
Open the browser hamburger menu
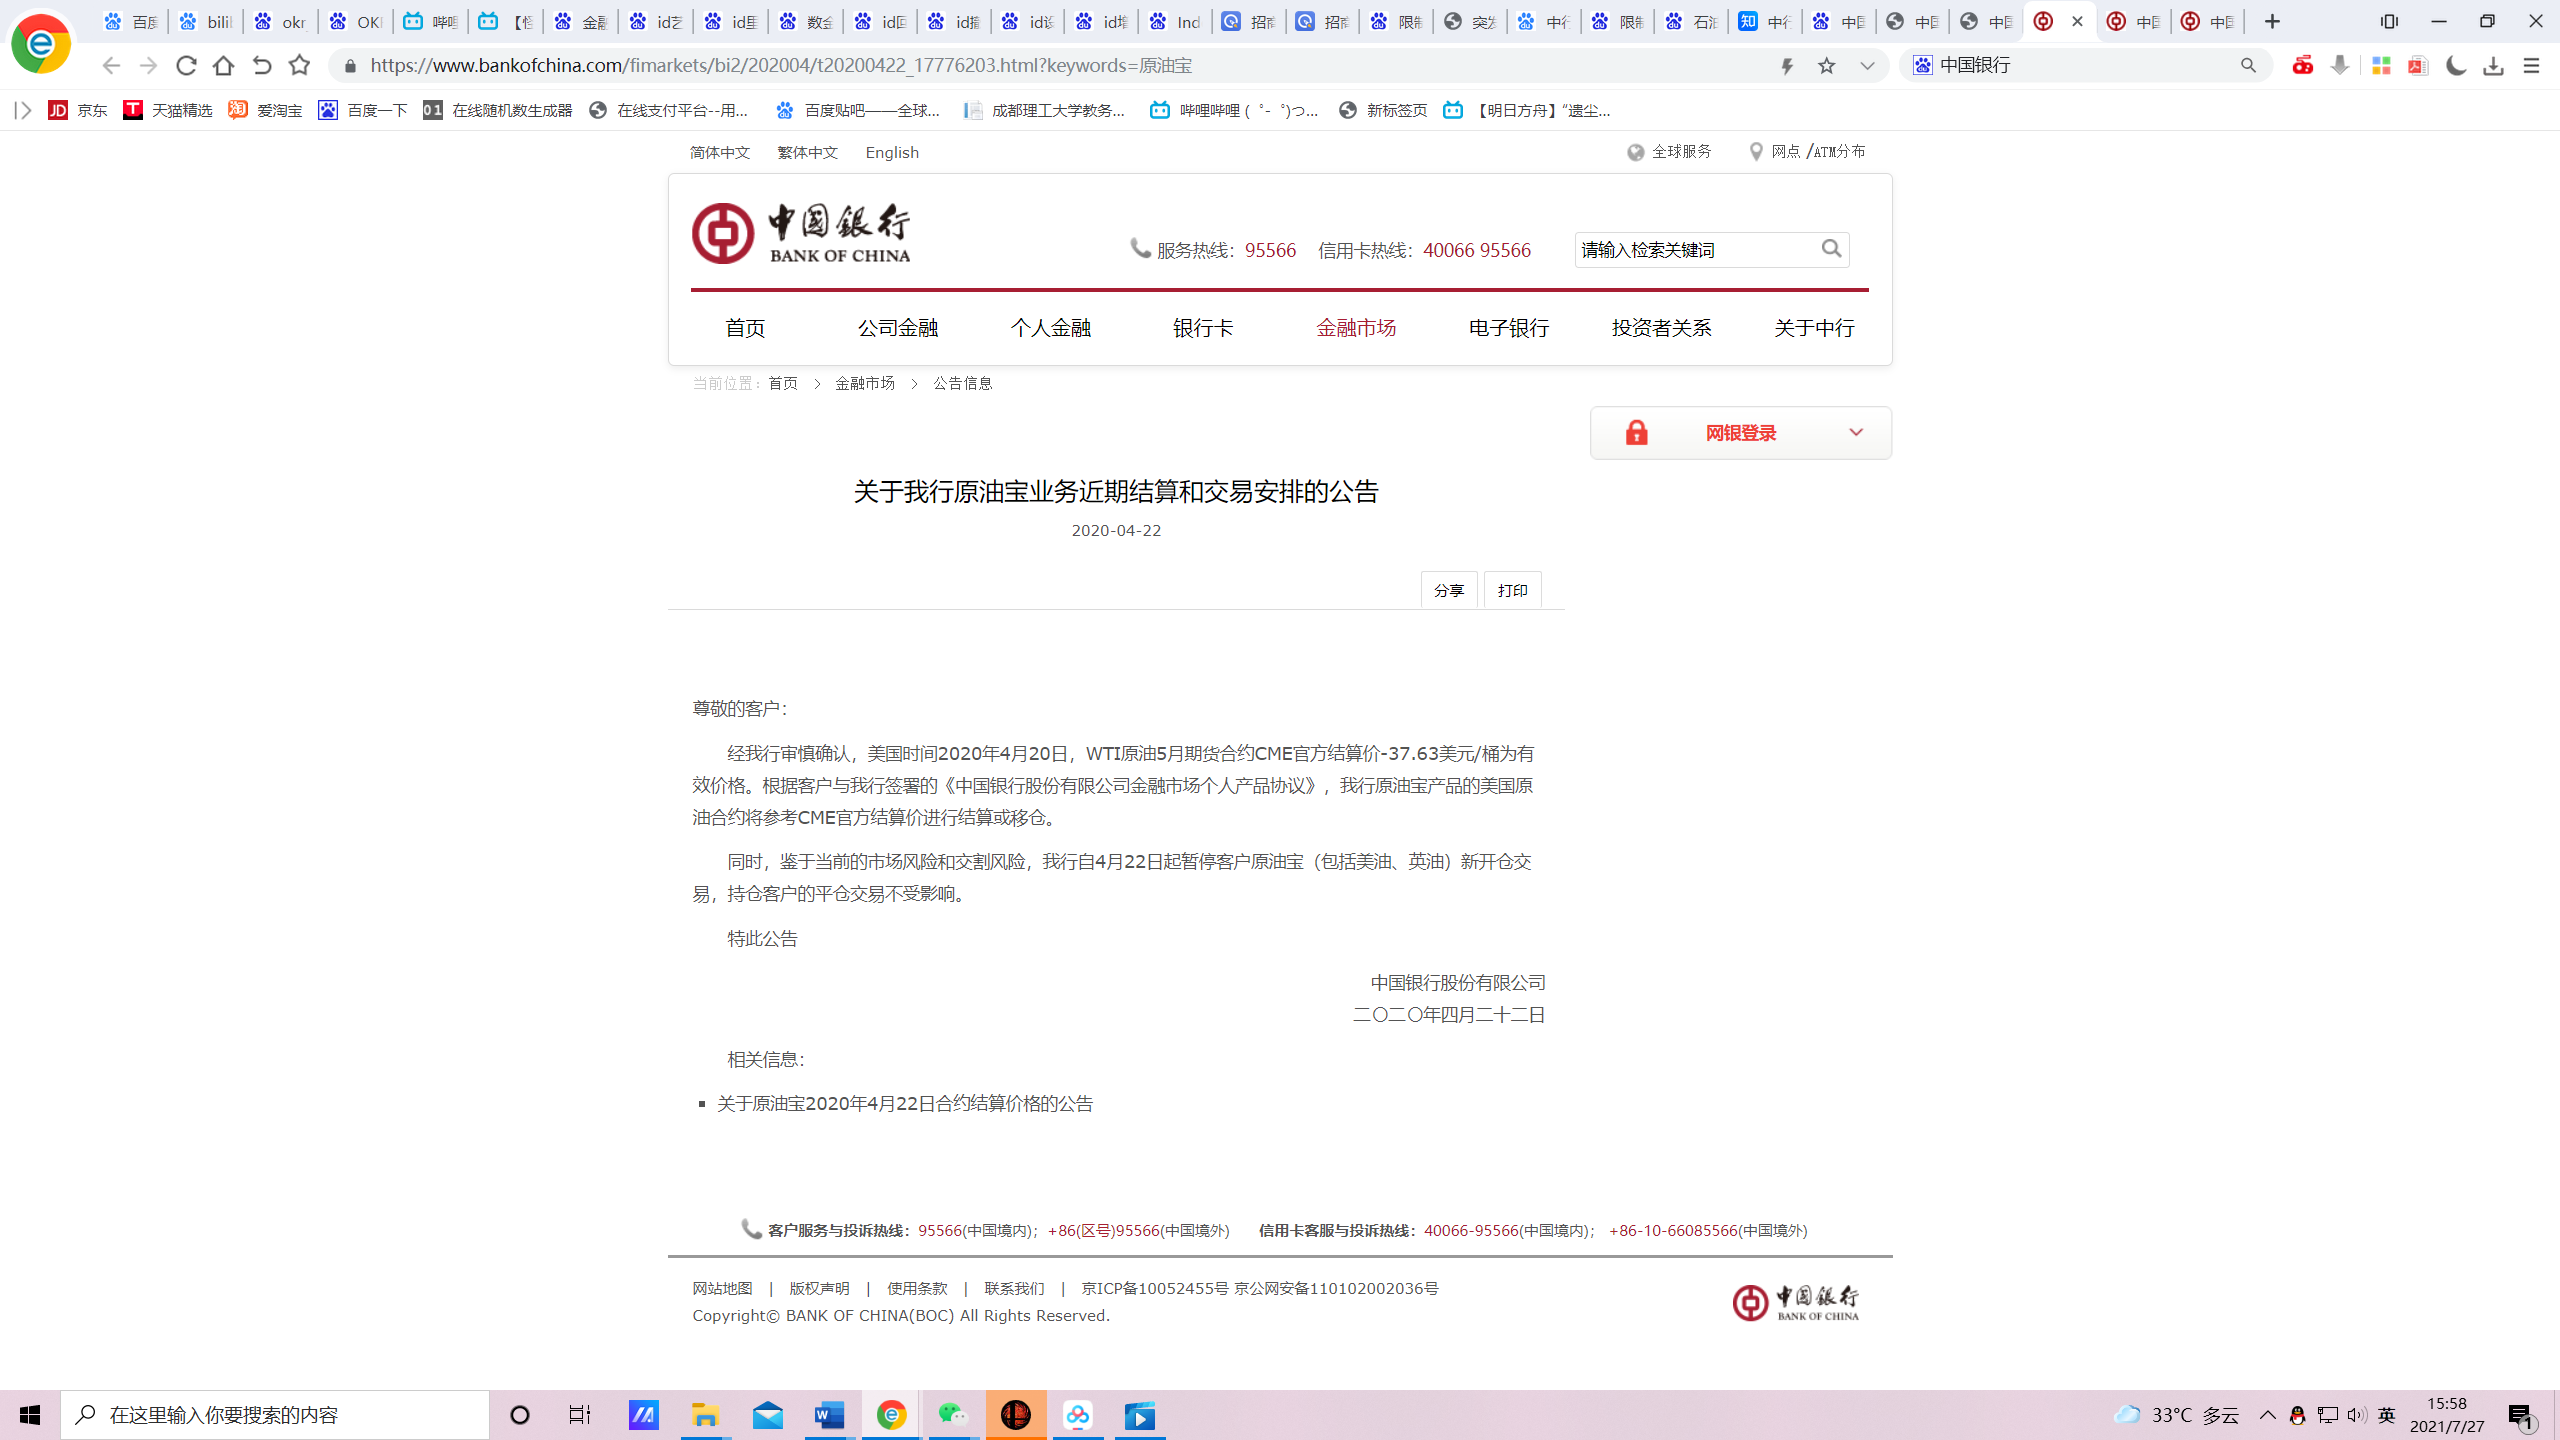(2531, 66)
